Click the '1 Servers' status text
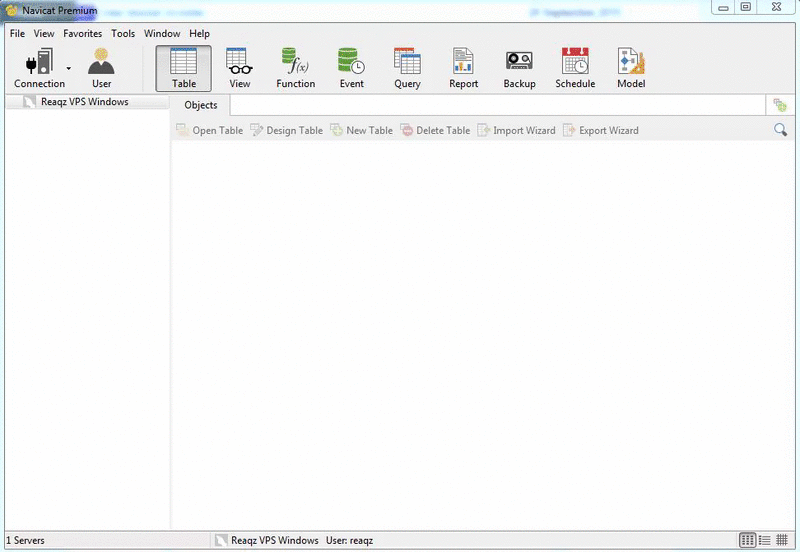This screenshot has width=800, height=552. pyautogui.click(x=25, y=540)
